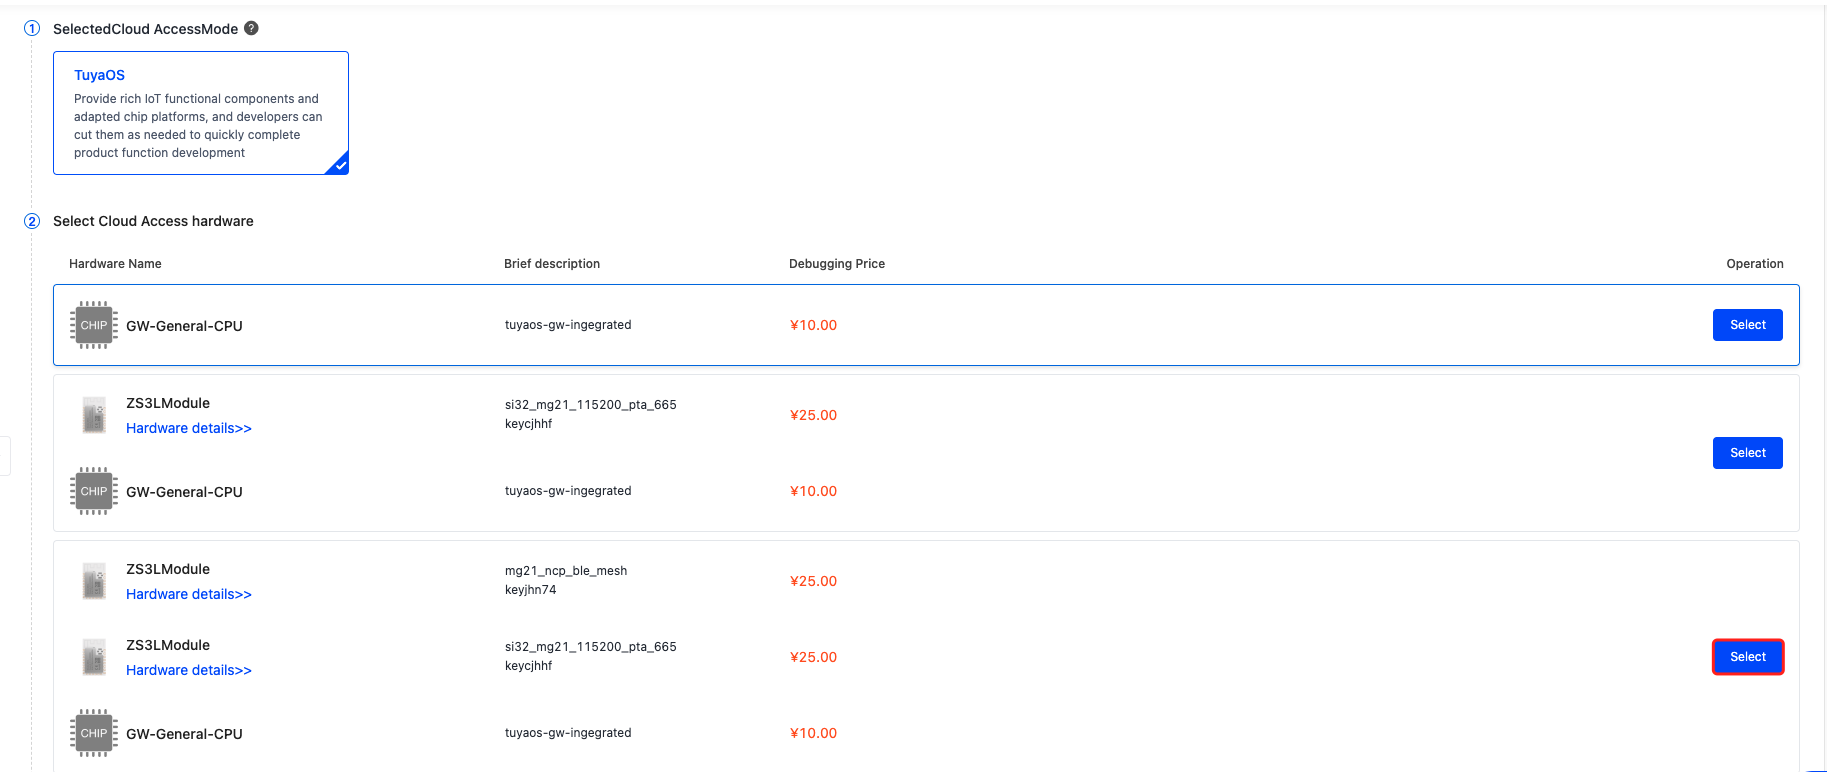This screenshot has height=772, width=1827.
Task: Click the GW-General-CPU name in the bottom row
Action: (x=184, y=734)
